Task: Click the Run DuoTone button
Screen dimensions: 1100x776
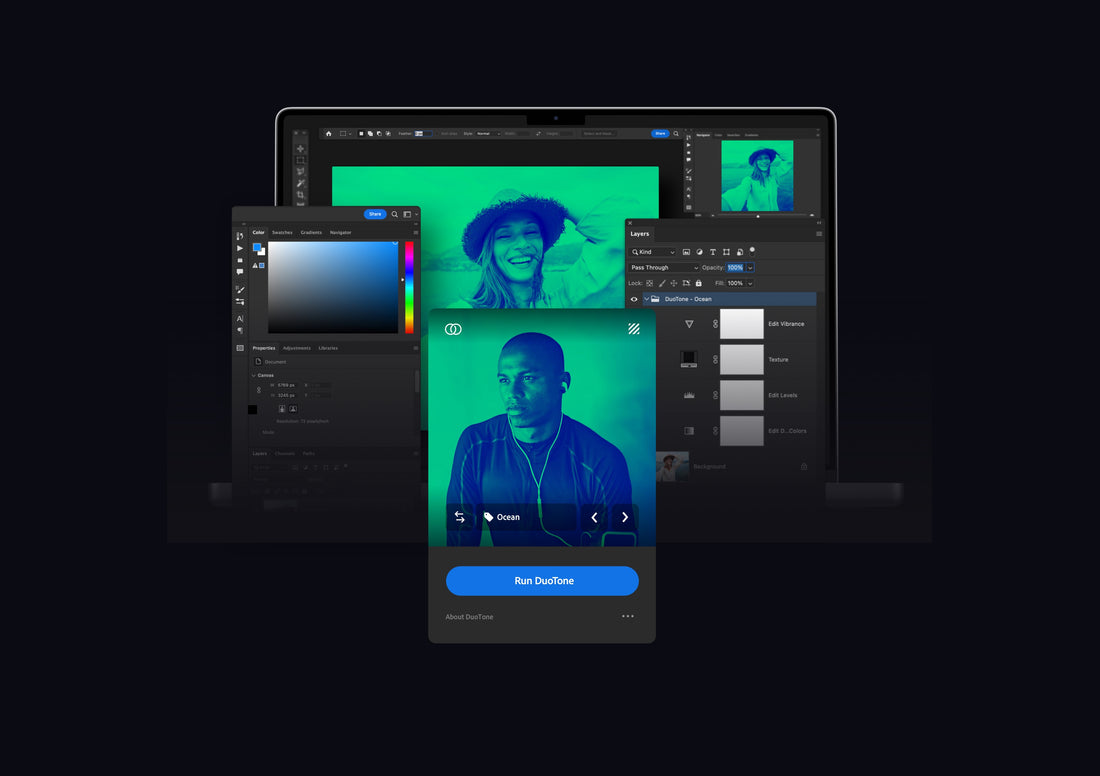Action: (x=542, y=581)
